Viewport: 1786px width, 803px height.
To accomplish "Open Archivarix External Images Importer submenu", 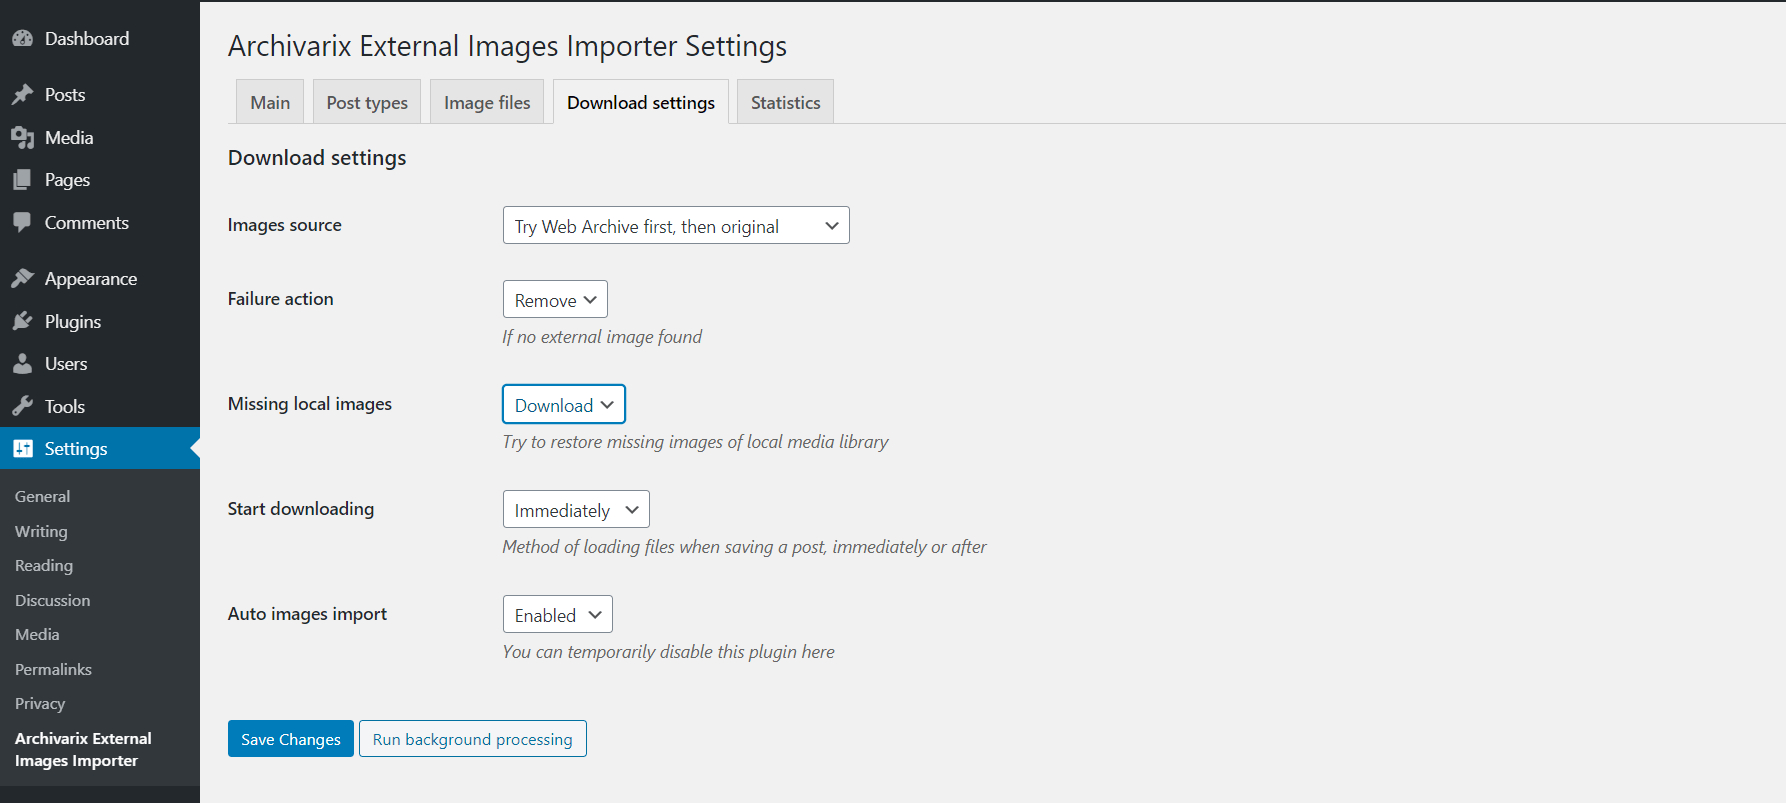I will click(x=83, y=750).
